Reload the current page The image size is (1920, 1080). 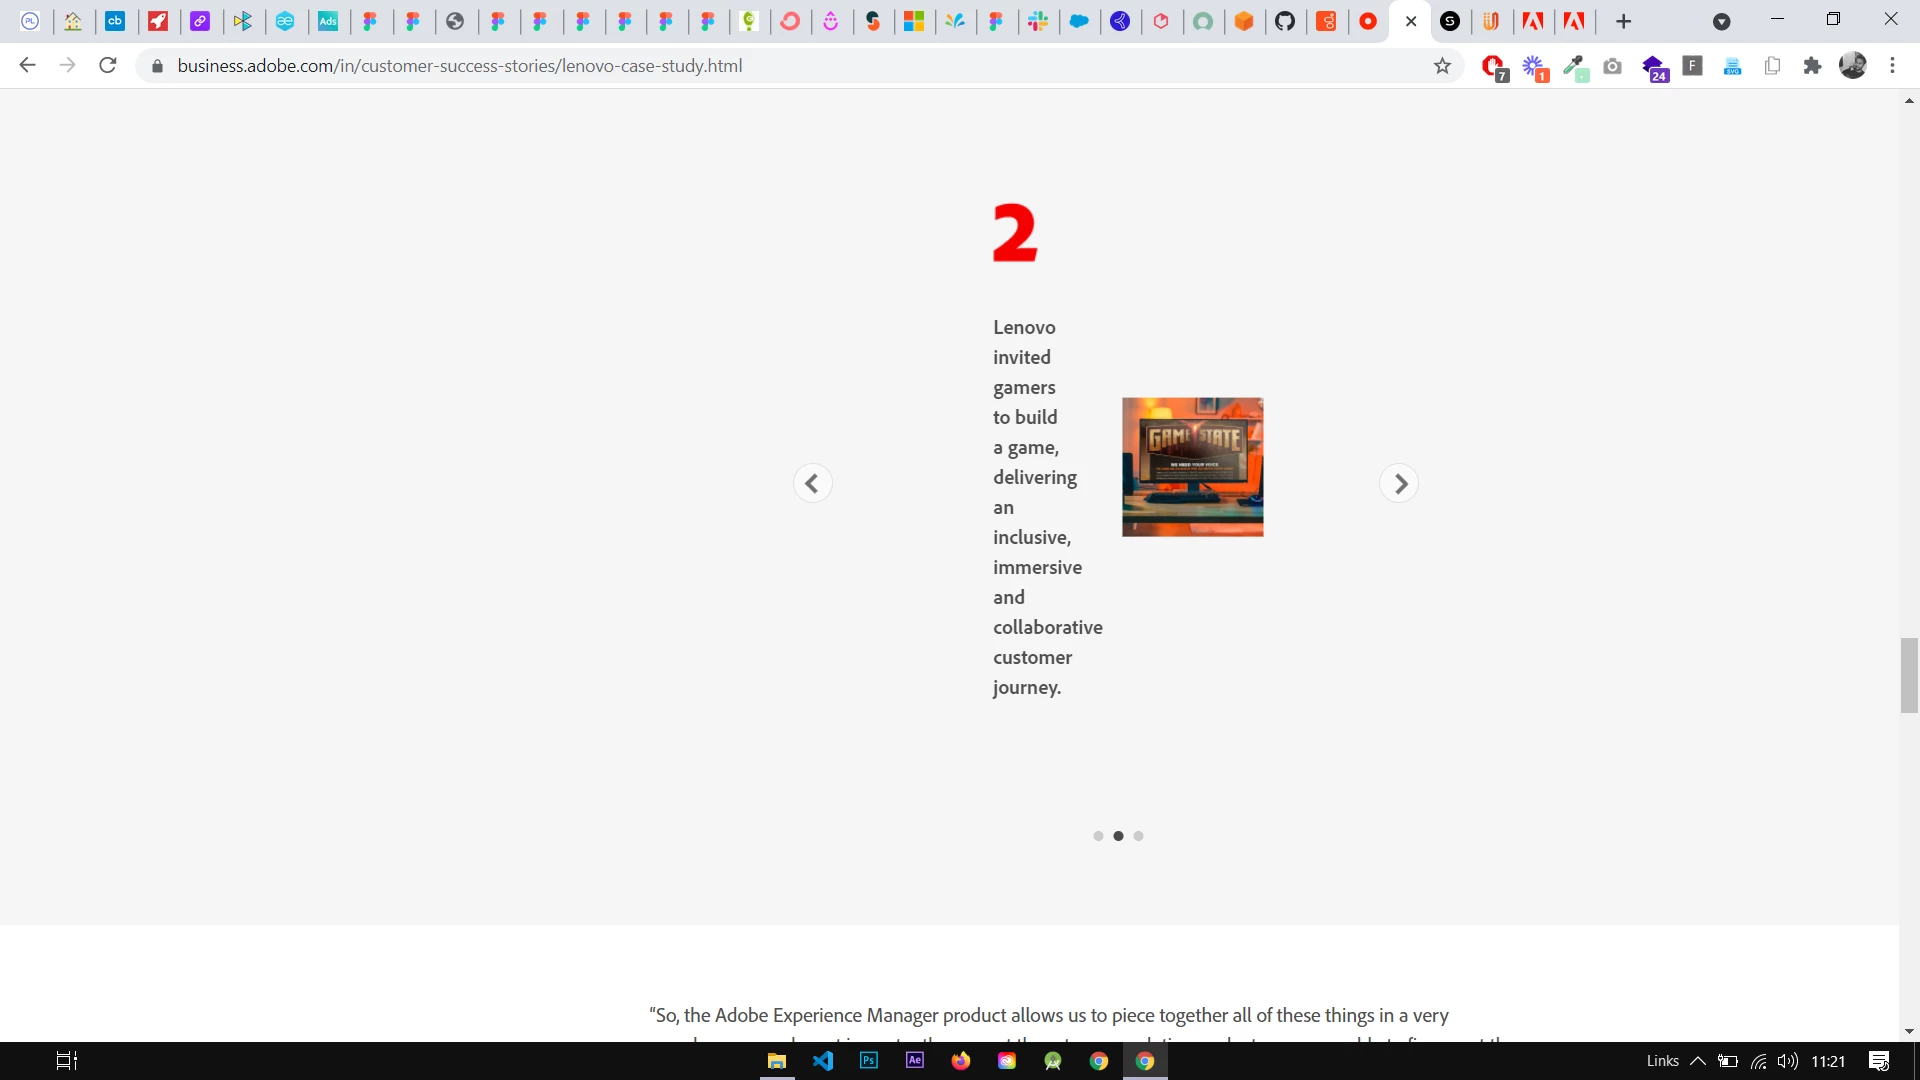click(x=108, y=66)
